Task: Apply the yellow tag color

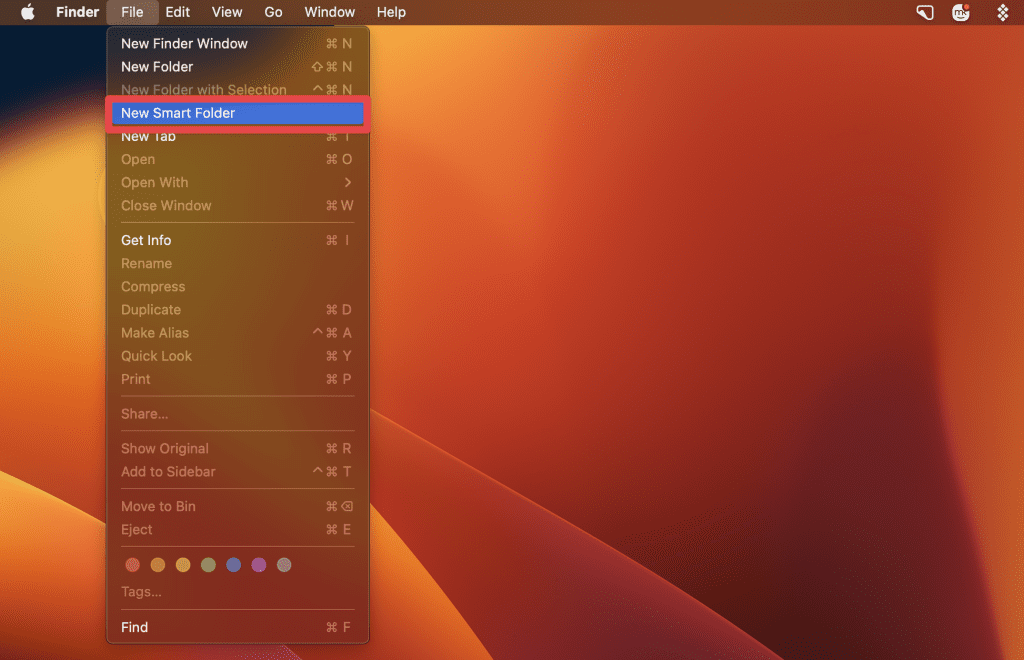Action: 183,565
